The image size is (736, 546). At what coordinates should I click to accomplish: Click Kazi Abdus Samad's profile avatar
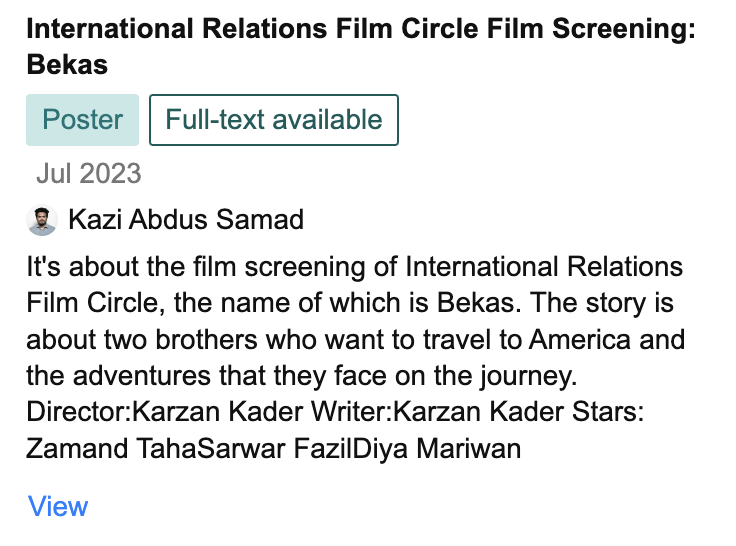click(x=42, y=220)
